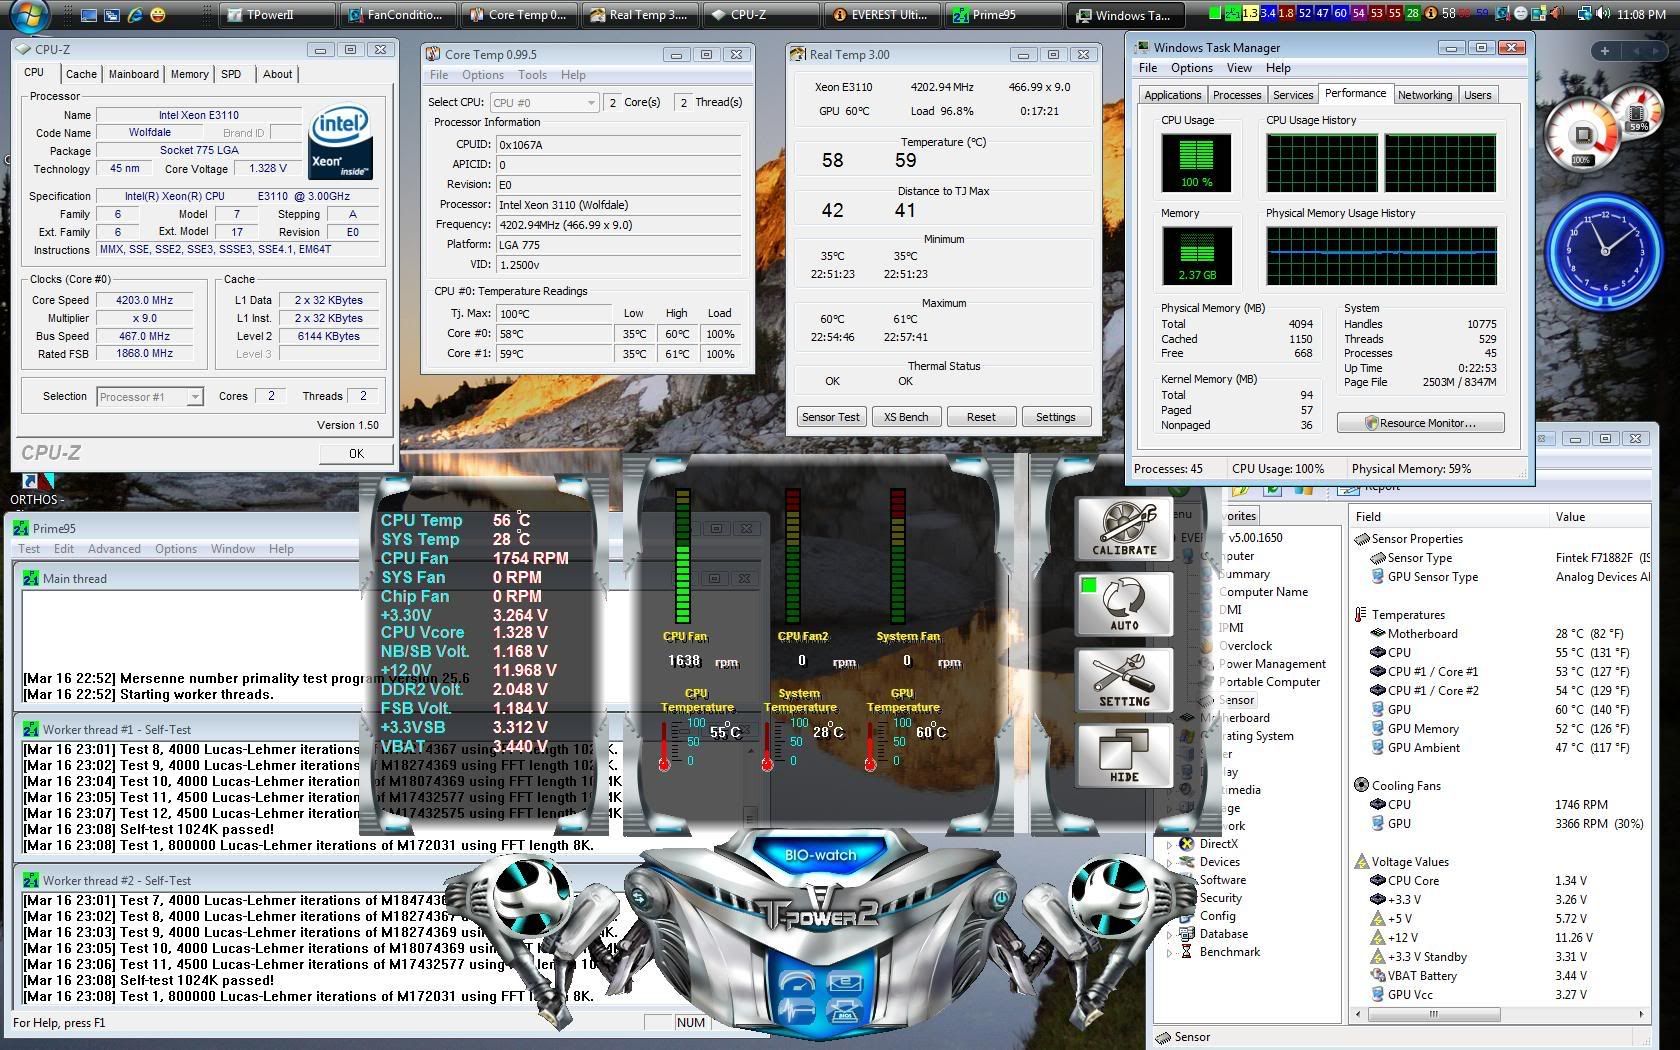The height and width of the screenshot is (1050, 1680).
Task: Click the XS Bench button in Real Temp
Action: pos(905,417)
